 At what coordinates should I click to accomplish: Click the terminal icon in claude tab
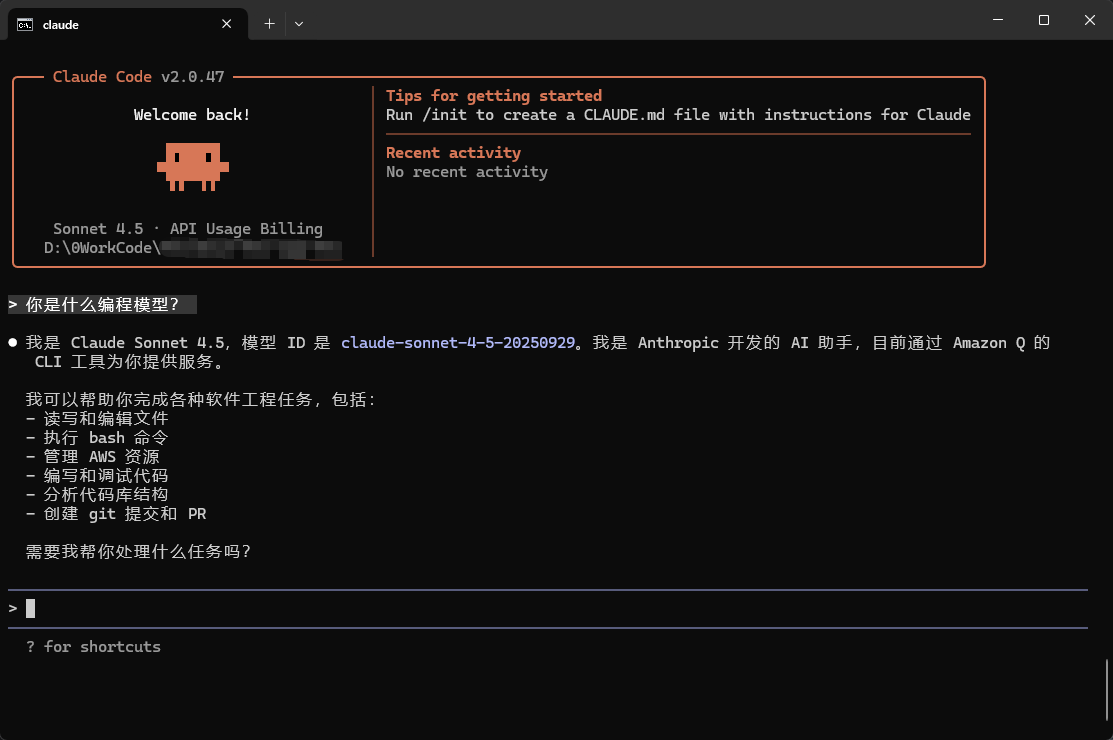pyautogui.click(x=25, y=25)
